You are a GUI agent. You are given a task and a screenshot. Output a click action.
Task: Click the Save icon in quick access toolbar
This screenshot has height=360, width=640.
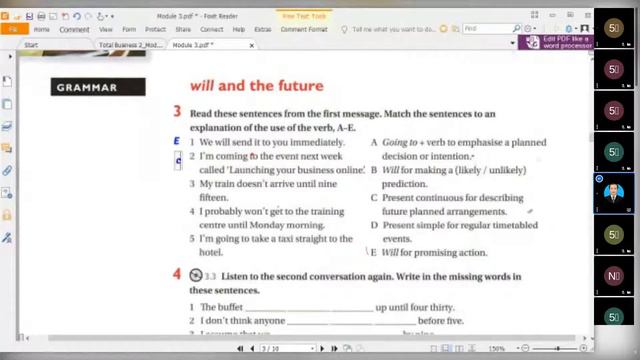pyautogui.click(x=29, y=16)
